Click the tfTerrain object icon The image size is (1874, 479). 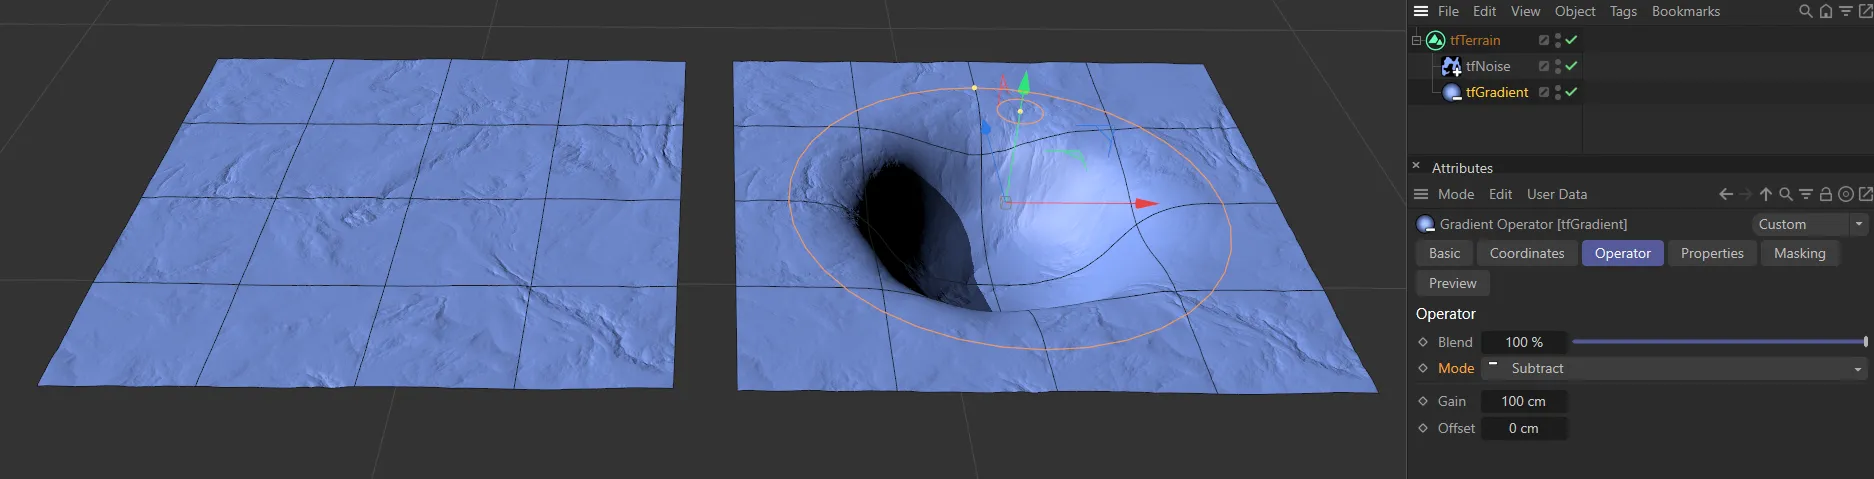point(1436,40)
